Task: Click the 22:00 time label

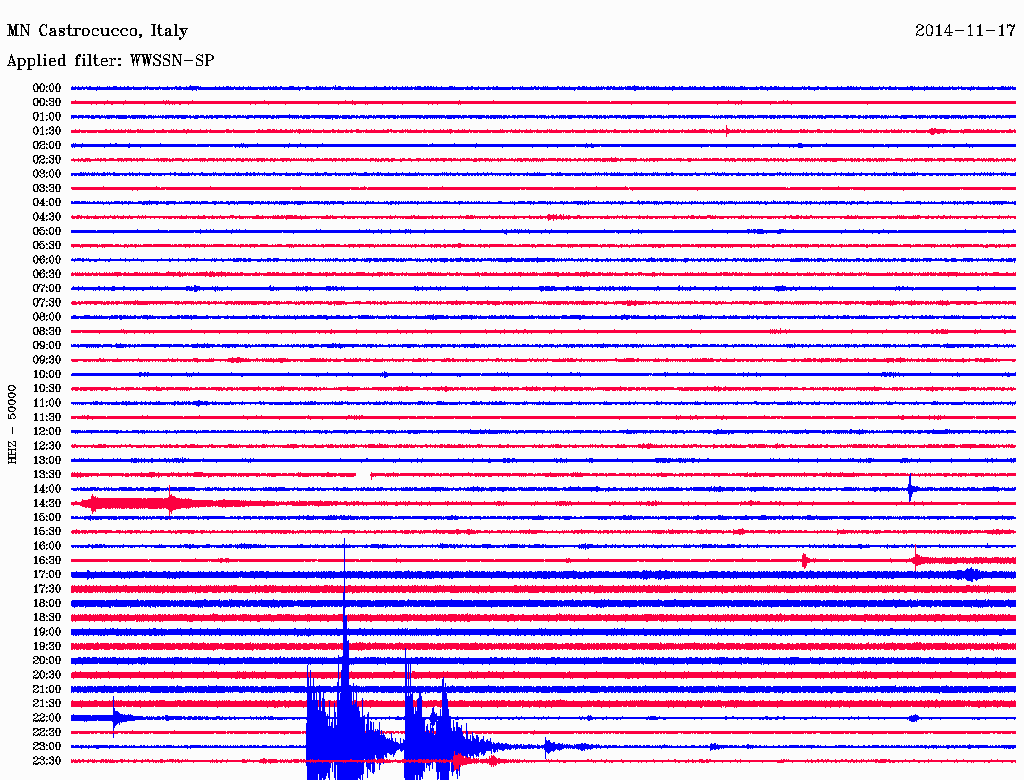Action: (x=47, y=718)
